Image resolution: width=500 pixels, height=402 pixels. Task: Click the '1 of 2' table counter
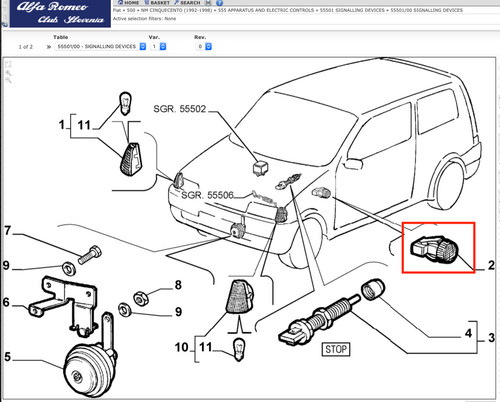[x=26, y=47]
